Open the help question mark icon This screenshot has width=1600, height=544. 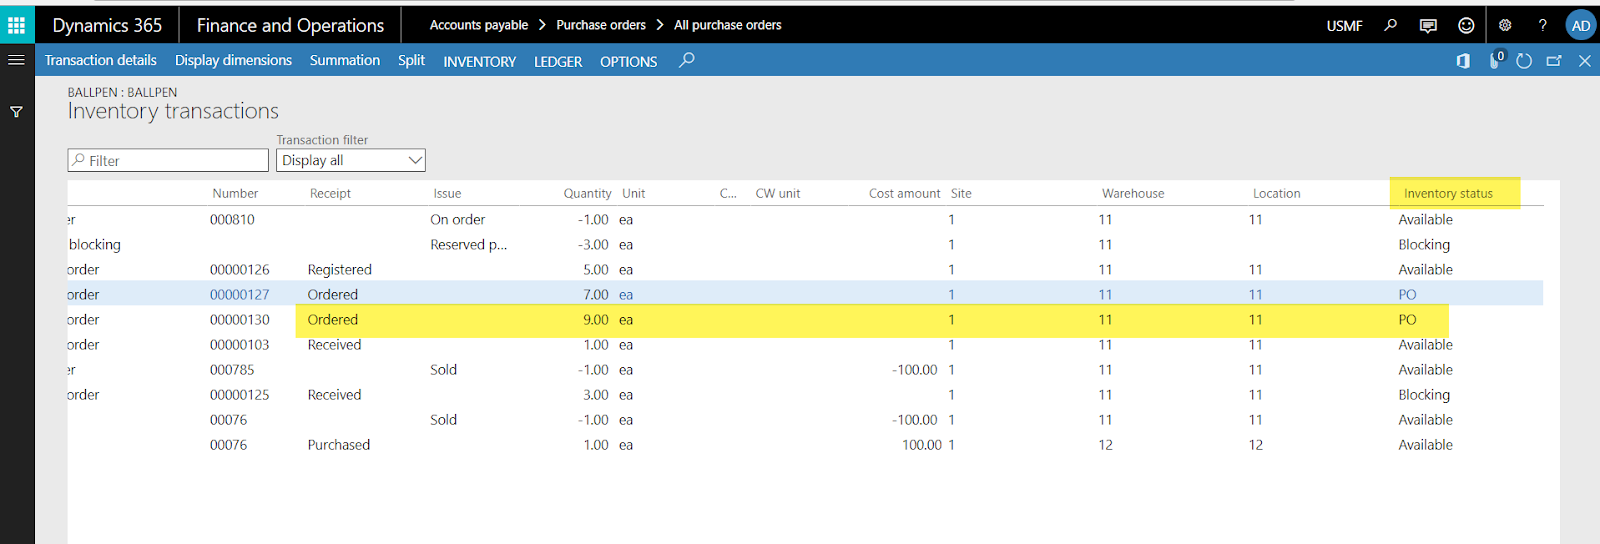[x=1542, y=25]
